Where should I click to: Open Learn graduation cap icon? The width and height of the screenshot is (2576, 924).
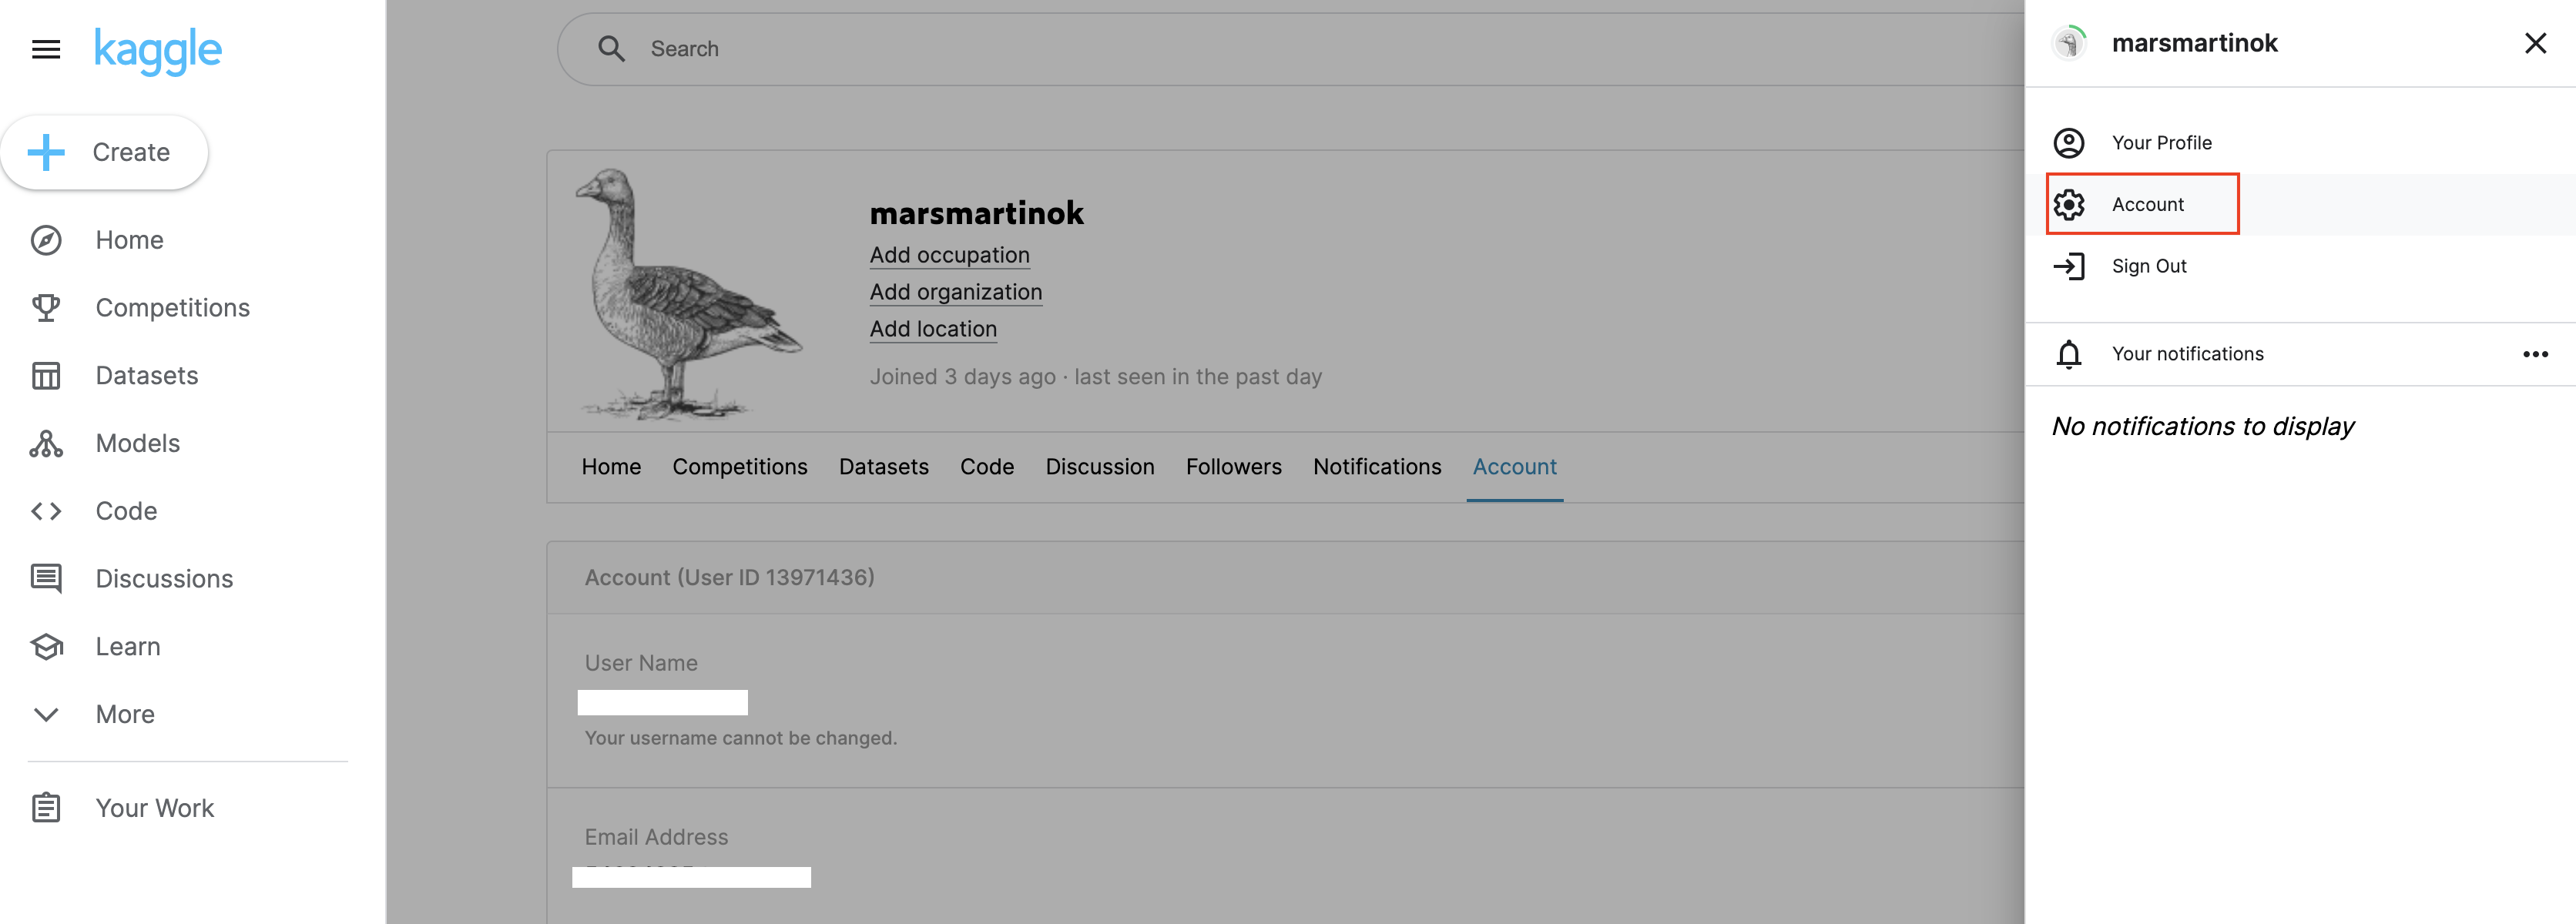[46, 647]
